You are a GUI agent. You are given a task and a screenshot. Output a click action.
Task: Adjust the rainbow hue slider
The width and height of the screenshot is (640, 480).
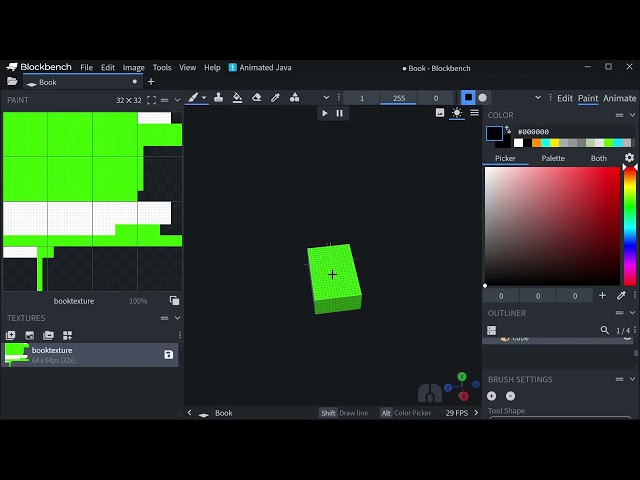pos(630,226)
